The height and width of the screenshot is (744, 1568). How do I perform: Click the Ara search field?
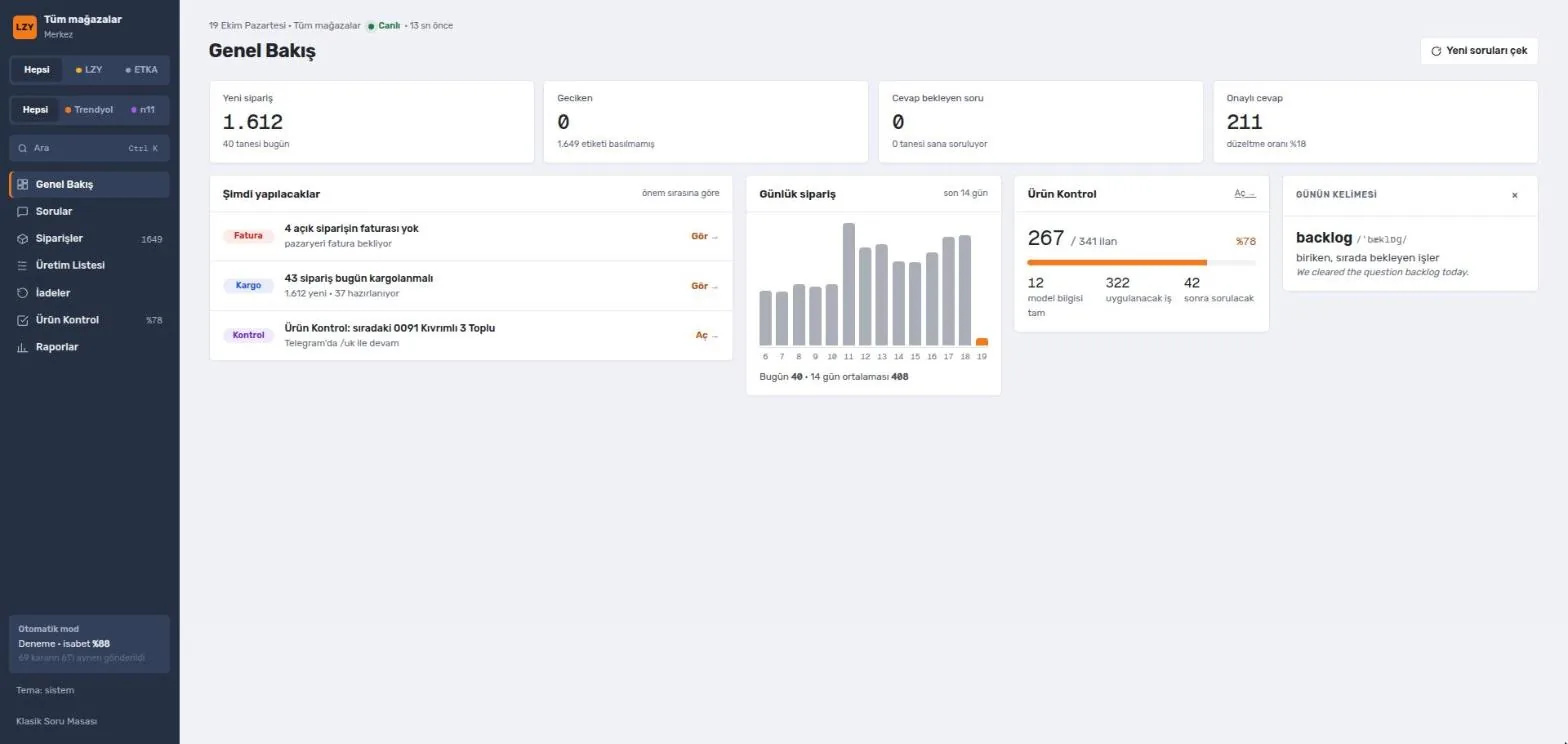(90, 148)
